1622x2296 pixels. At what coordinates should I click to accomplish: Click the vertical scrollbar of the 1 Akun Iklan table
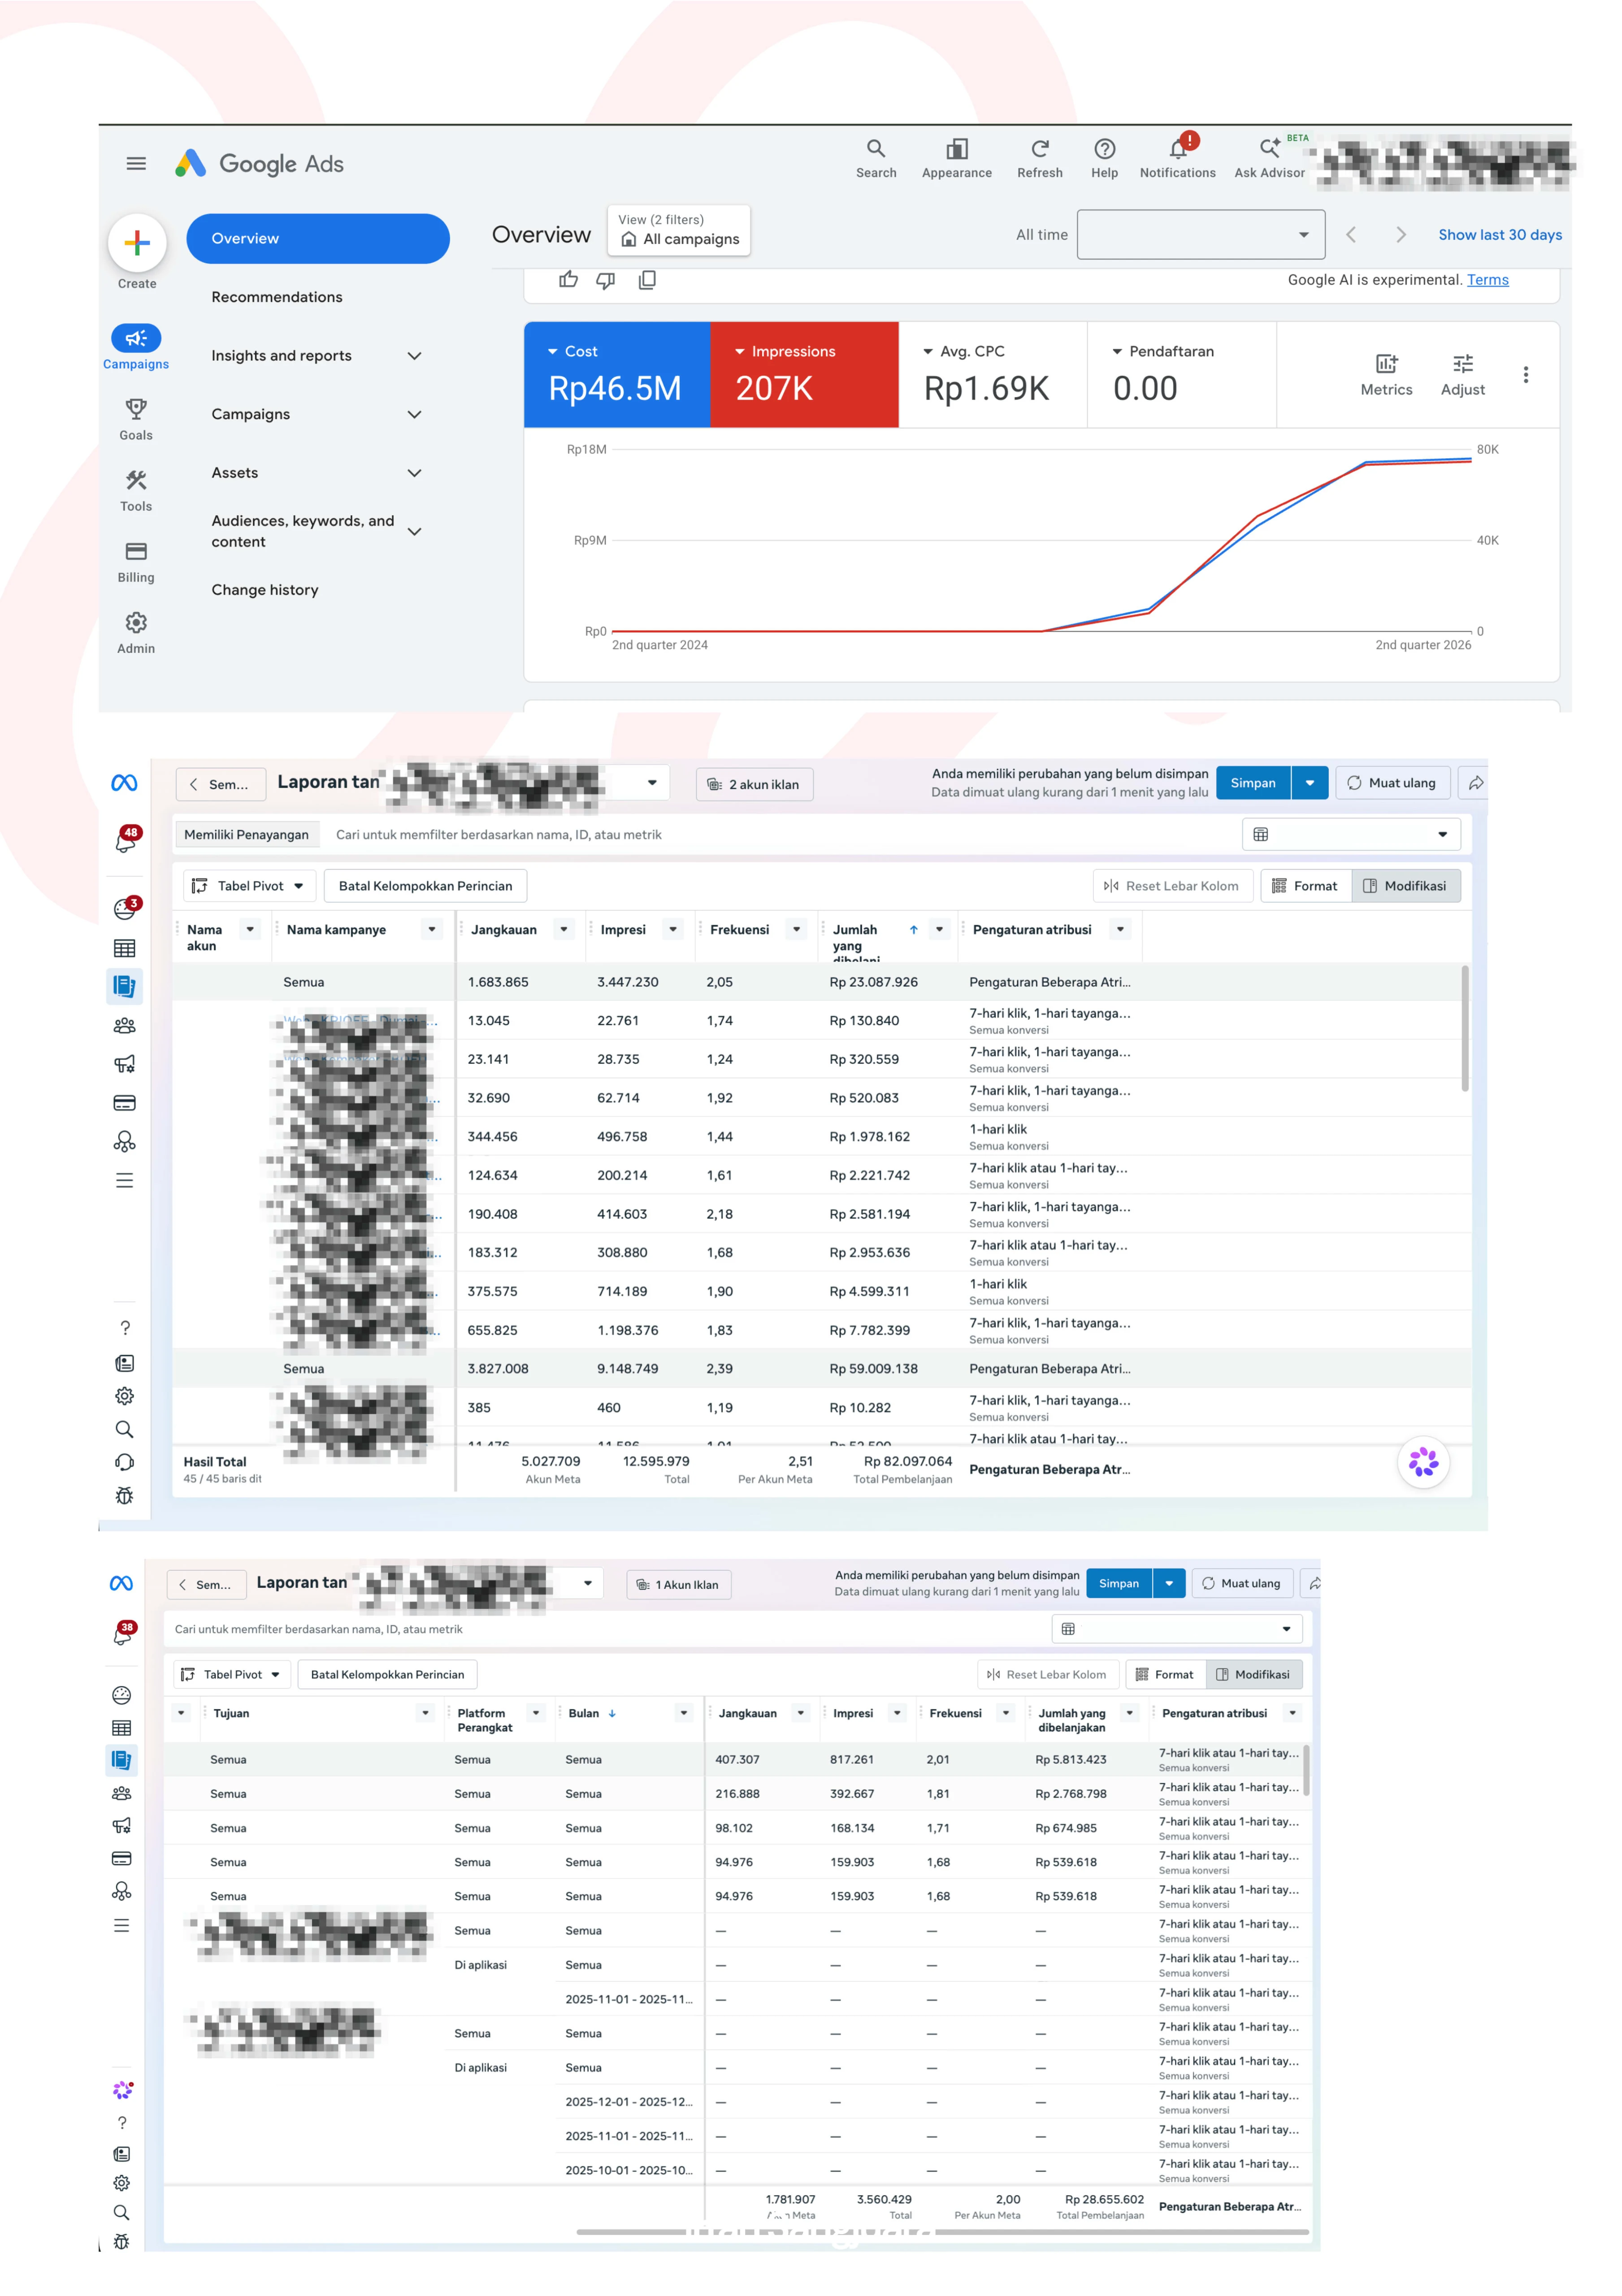click(1306, 1770)
